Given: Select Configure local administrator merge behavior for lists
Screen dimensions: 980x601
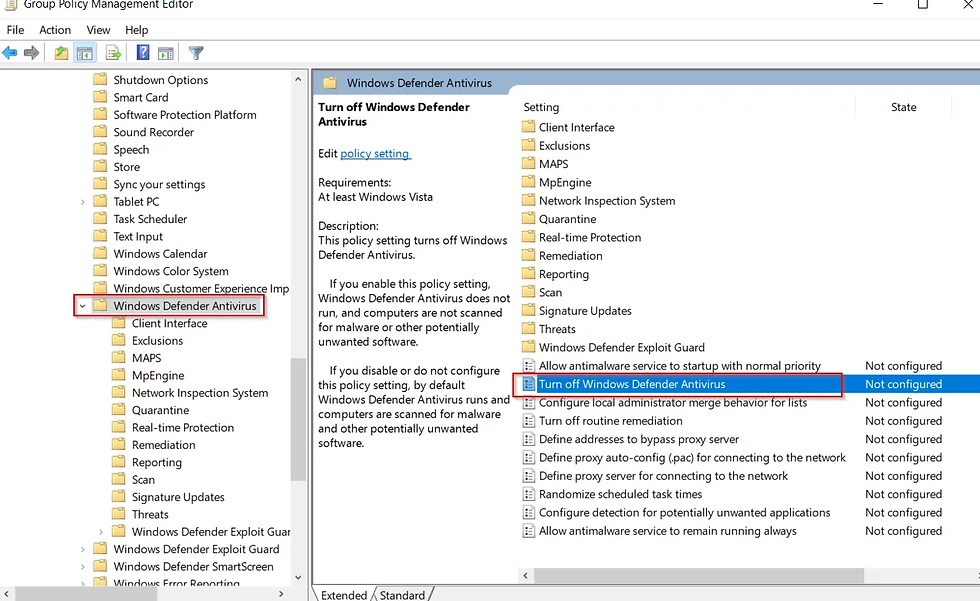Looking at the screenshot, I should 673,403.
